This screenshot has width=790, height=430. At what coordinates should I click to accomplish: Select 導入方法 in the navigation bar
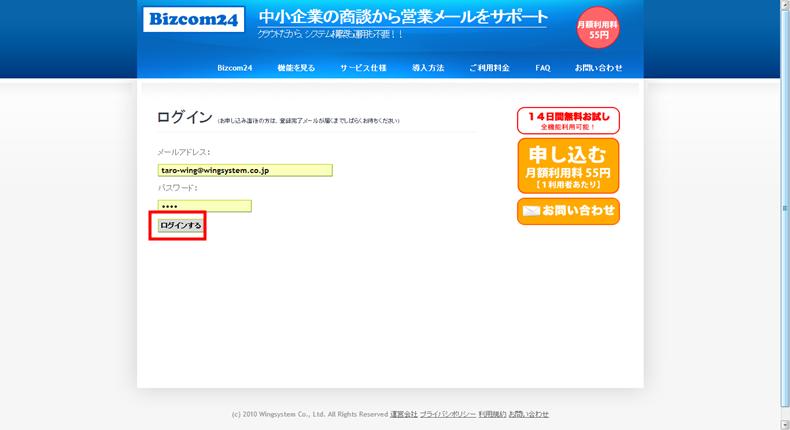tap(428, 68)
